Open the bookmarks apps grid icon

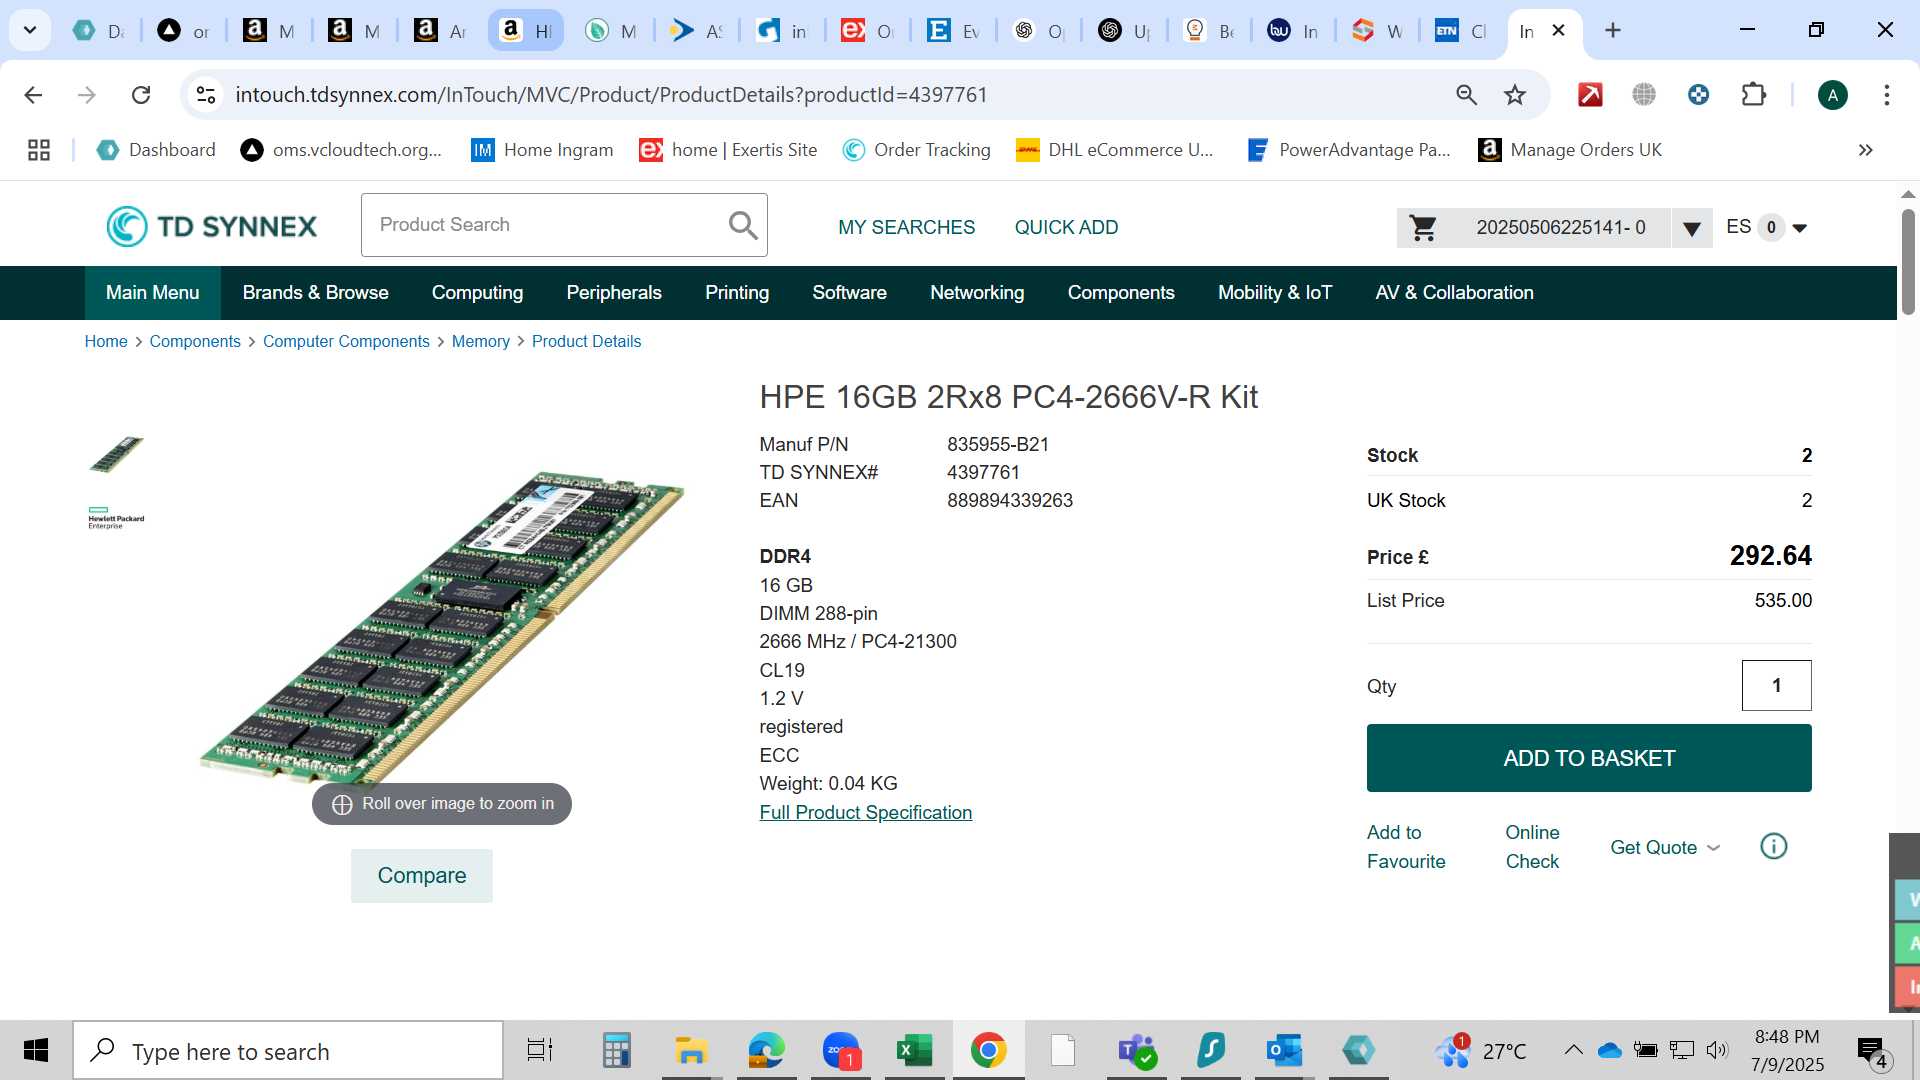pos(39,150)
